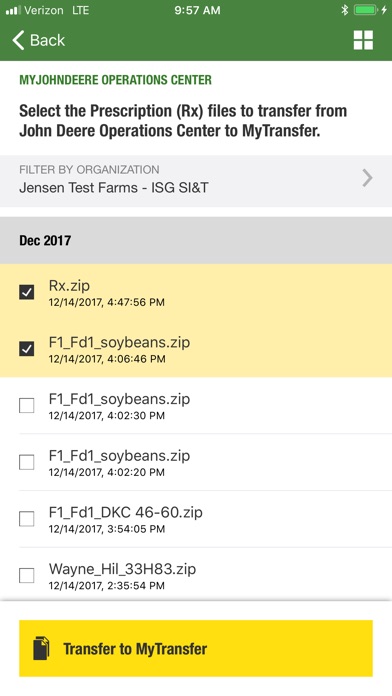The width and height of the screenshot is (392, 696).
Task: Click the document icon on Transfer button
Action: pyautogui.click(x=41, y=648)
